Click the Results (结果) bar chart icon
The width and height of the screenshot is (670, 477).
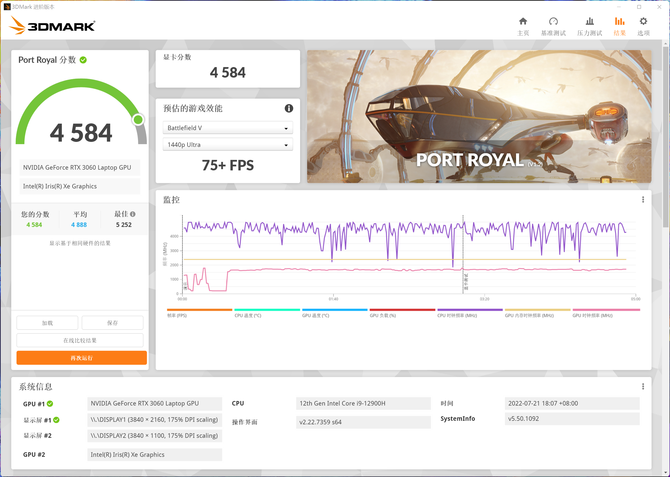click(619, 25)
